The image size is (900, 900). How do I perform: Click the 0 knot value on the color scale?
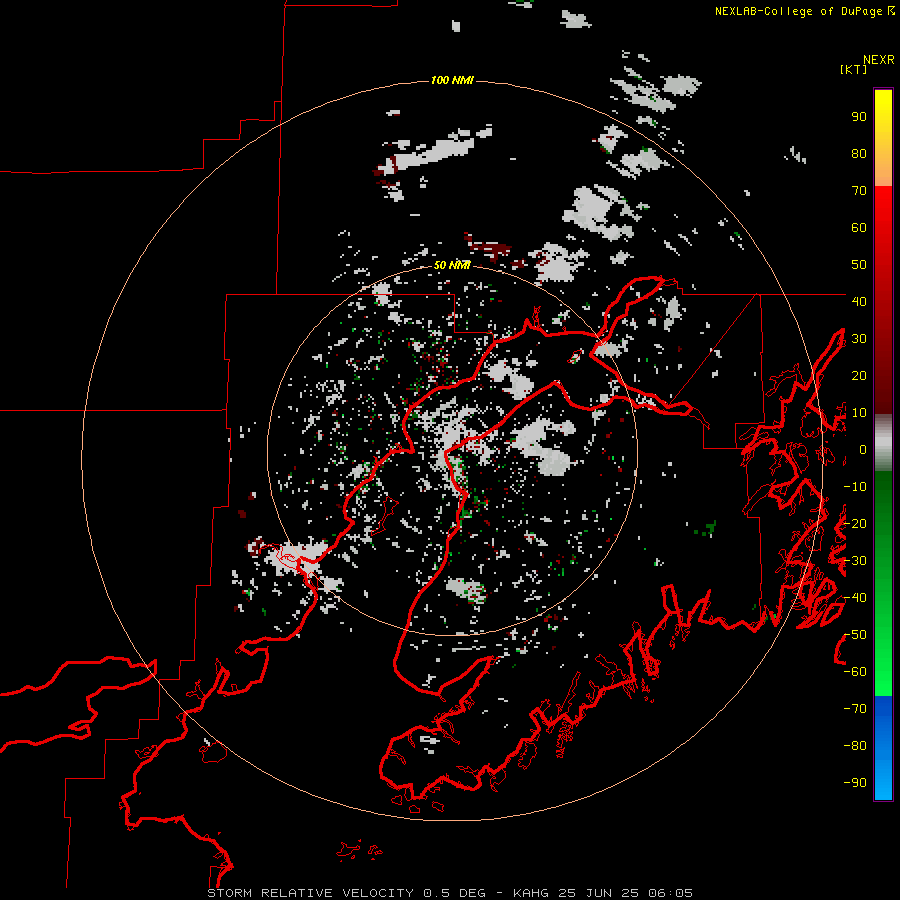tap(863, 450)
